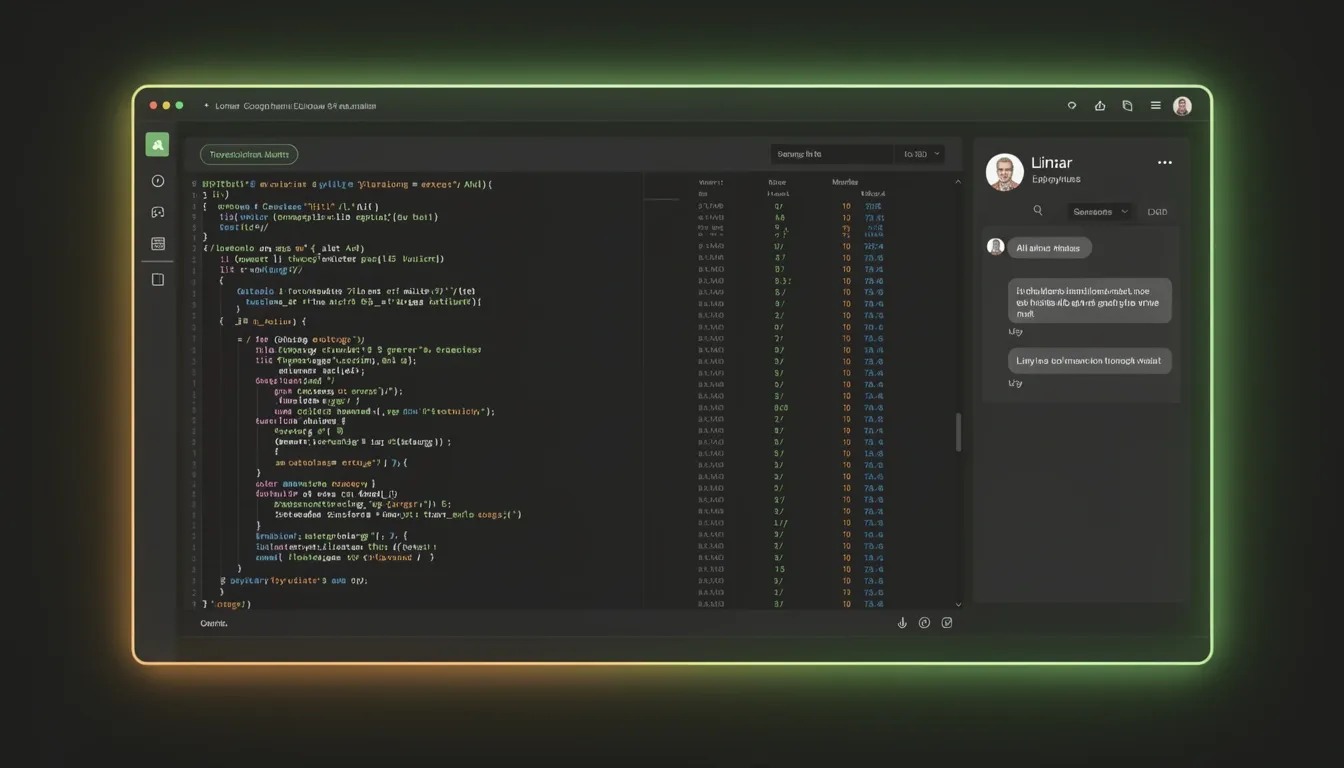Click the heart-shaped icon in the title bar
Viewport: 1344px width, 768px height.
tap(1072, 105)
